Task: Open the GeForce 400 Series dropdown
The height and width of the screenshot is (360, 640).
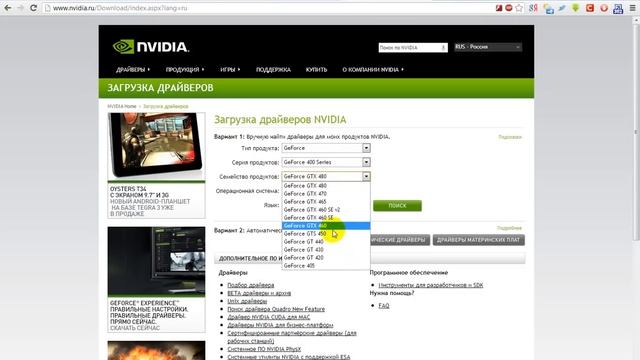Action: pos(326,162)
